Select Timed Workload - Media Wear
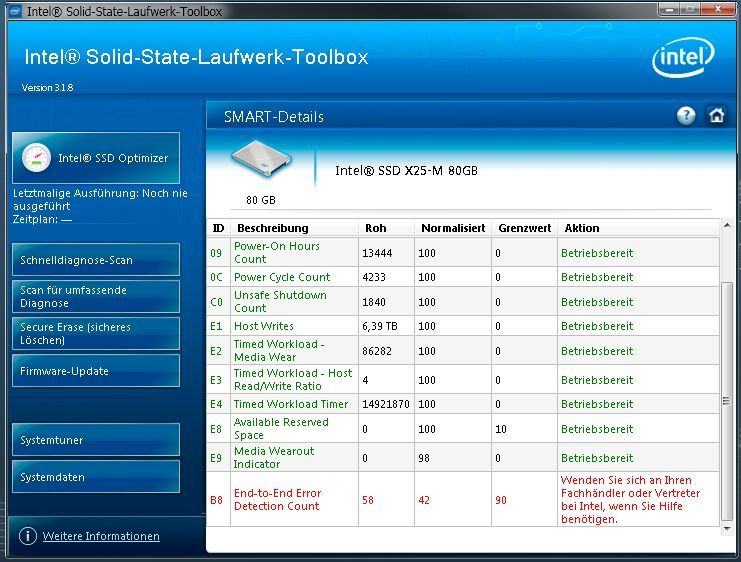The height and width of the screenshot is (562, 741). pos(279,351)
